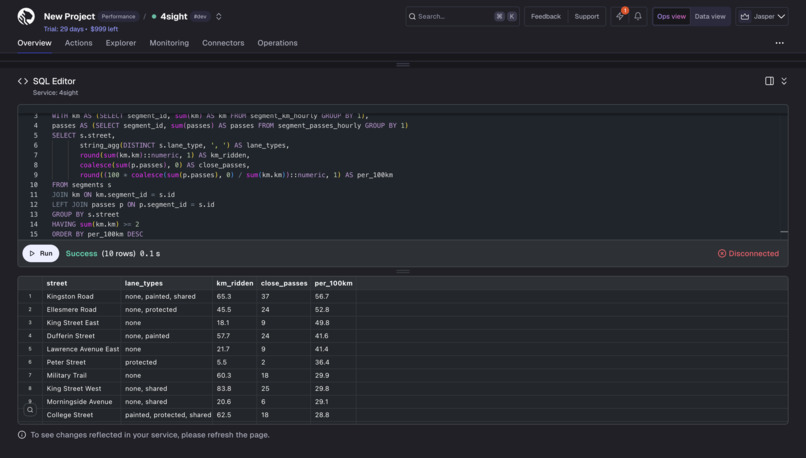The image size is (806, 458).
Task: Open the Jasper account dropdown
Action: click(x=762, y=16)
